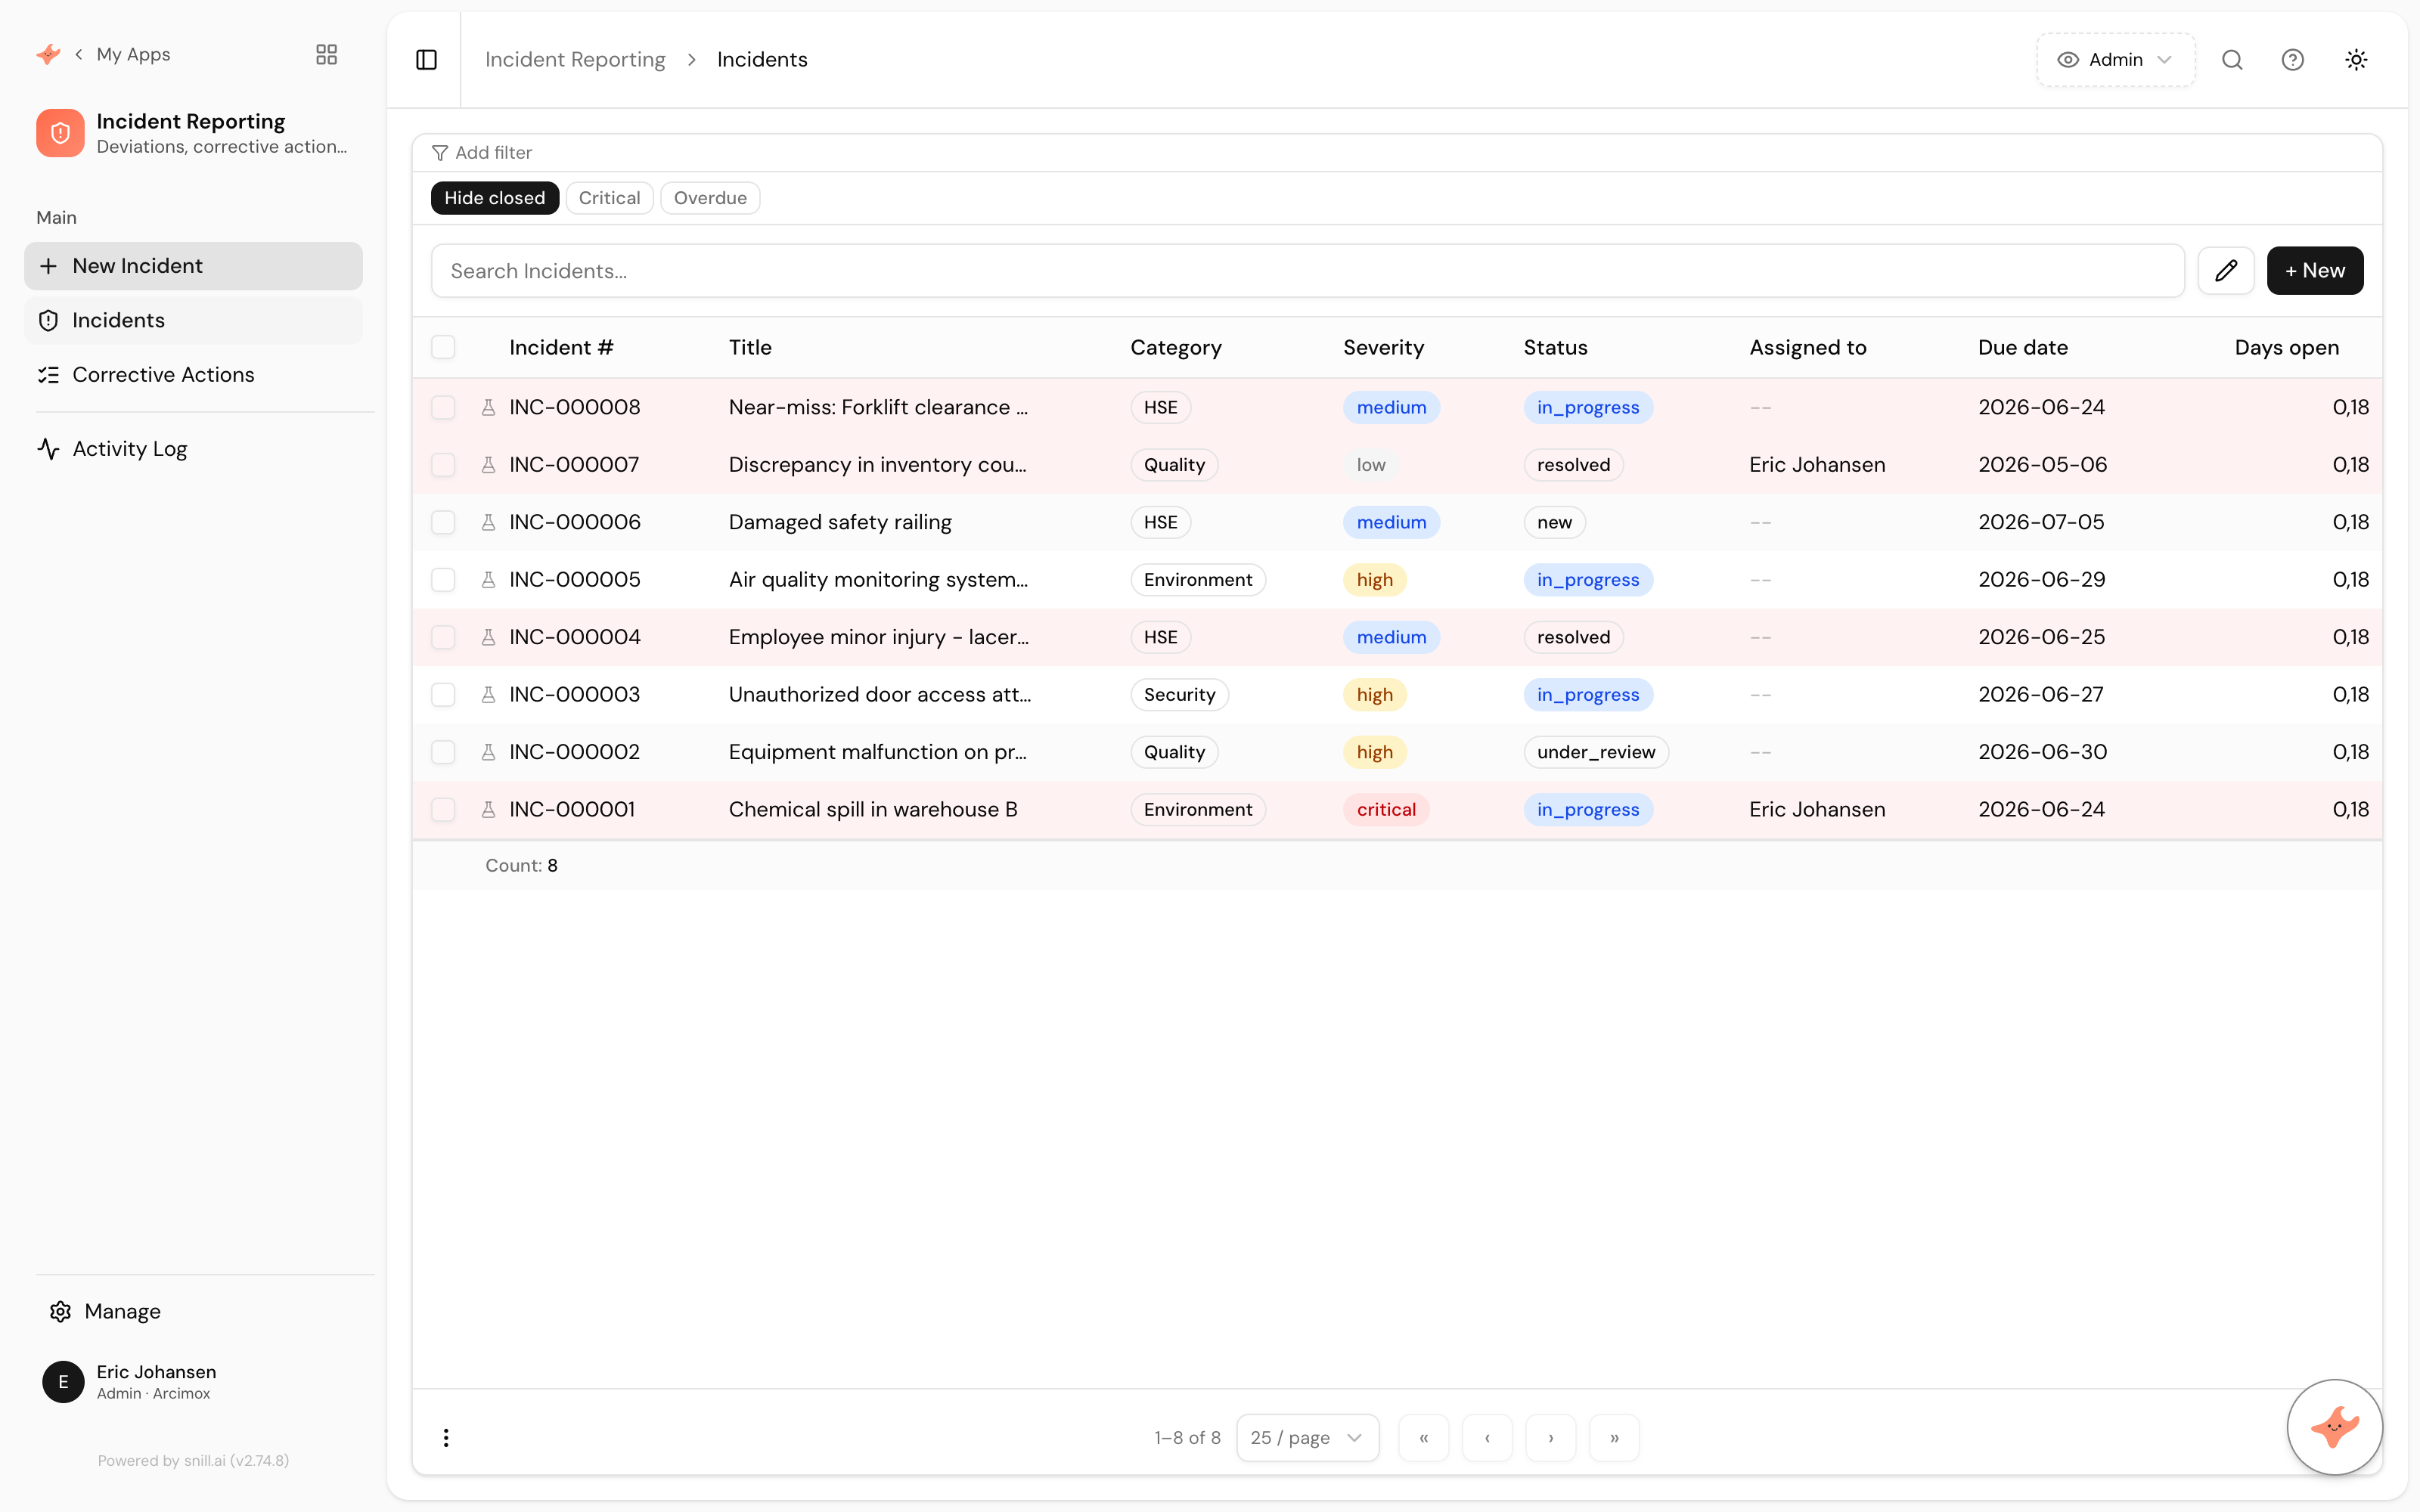
Task: Toggle light/dark theme sun icon
Action: (2356, 60)
